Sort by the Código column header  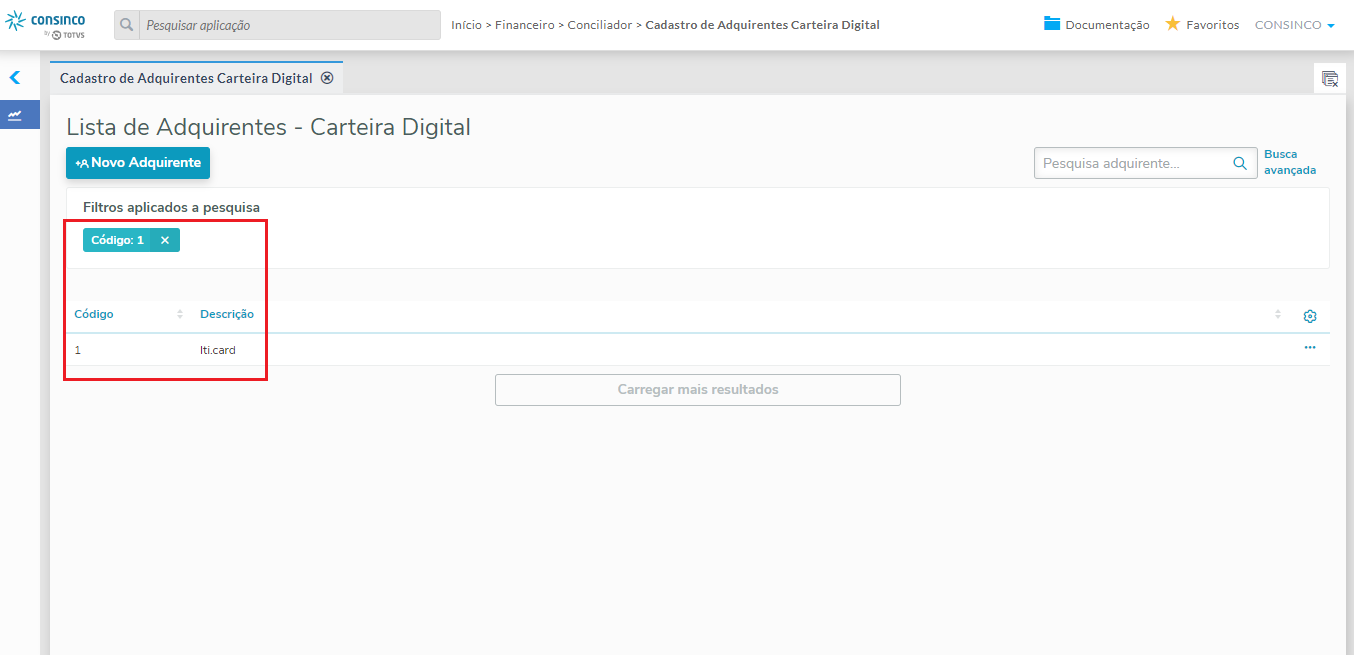94,314
